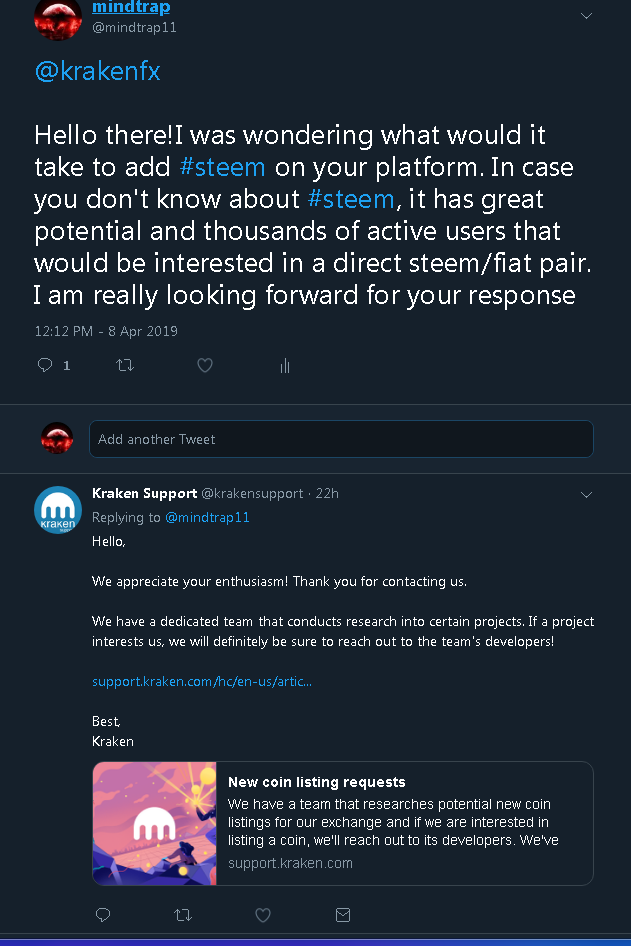Viewport: 631px width, 946px height.
Task: Click the Add another Tweet field
Action: 341,439
